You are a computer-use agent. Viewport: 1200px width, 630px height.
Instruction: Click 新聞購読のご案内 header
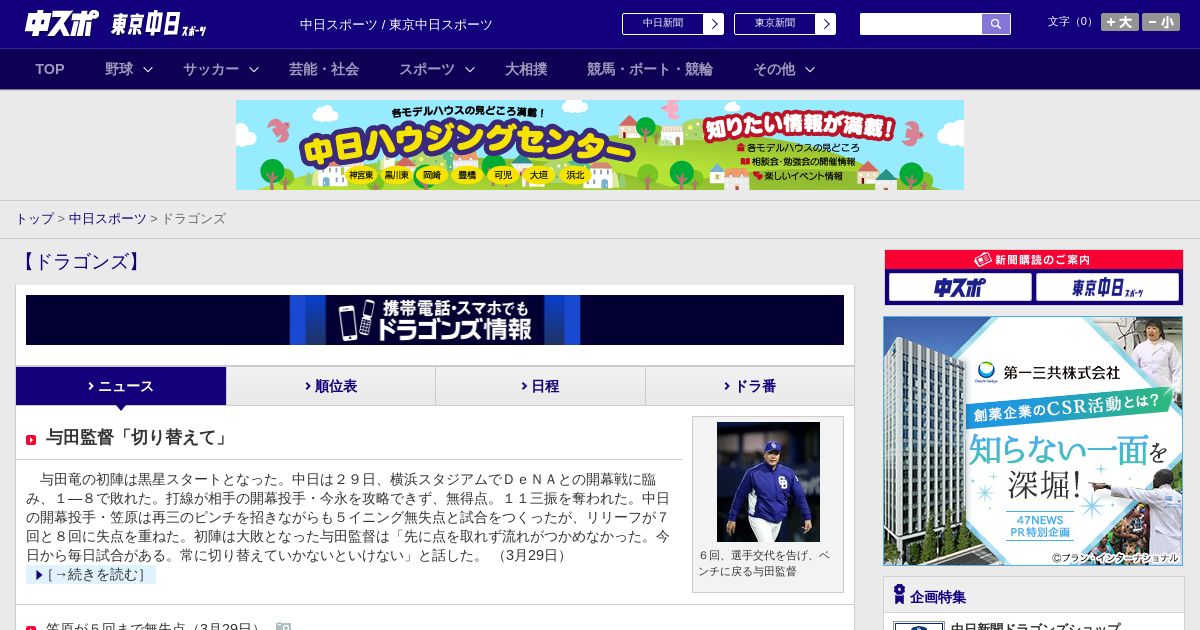click(1034, 260)
